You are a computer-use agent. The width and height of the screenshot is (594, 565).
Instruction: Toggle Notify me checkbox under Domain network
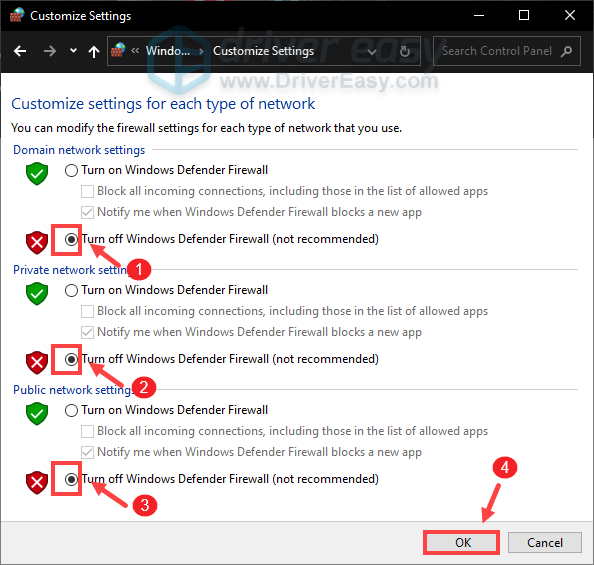88,212
